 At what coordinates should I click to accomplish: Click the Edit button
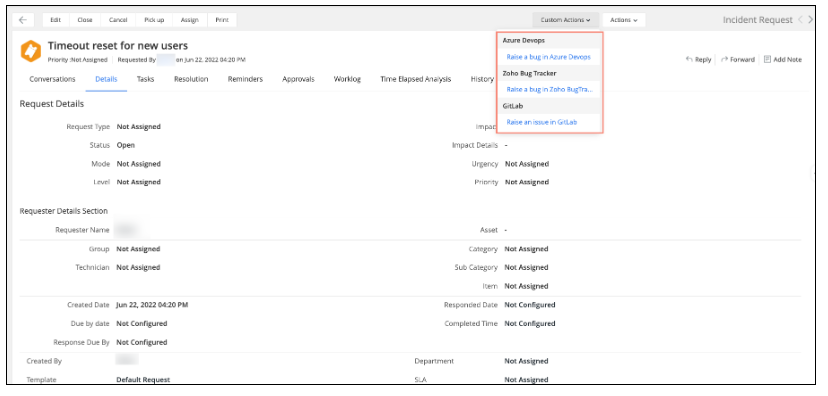[x=55, y=20]
